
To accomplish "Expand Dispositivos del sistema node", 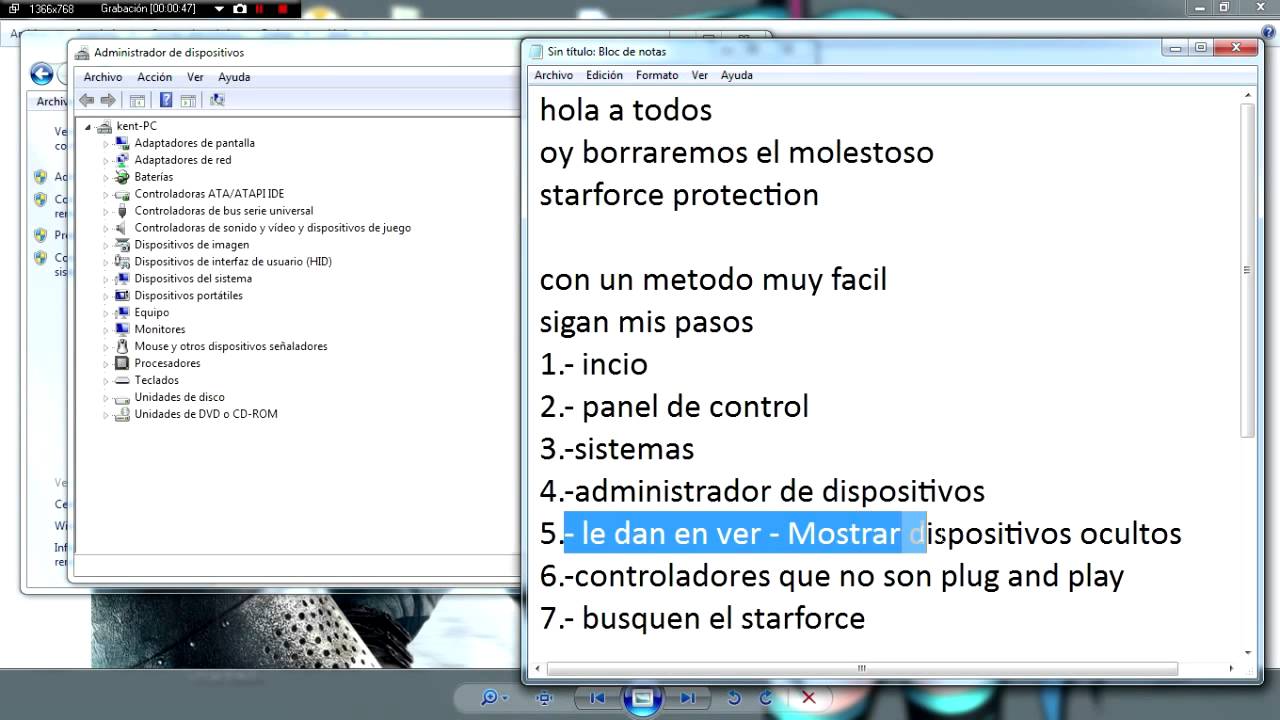I will 105,279.
